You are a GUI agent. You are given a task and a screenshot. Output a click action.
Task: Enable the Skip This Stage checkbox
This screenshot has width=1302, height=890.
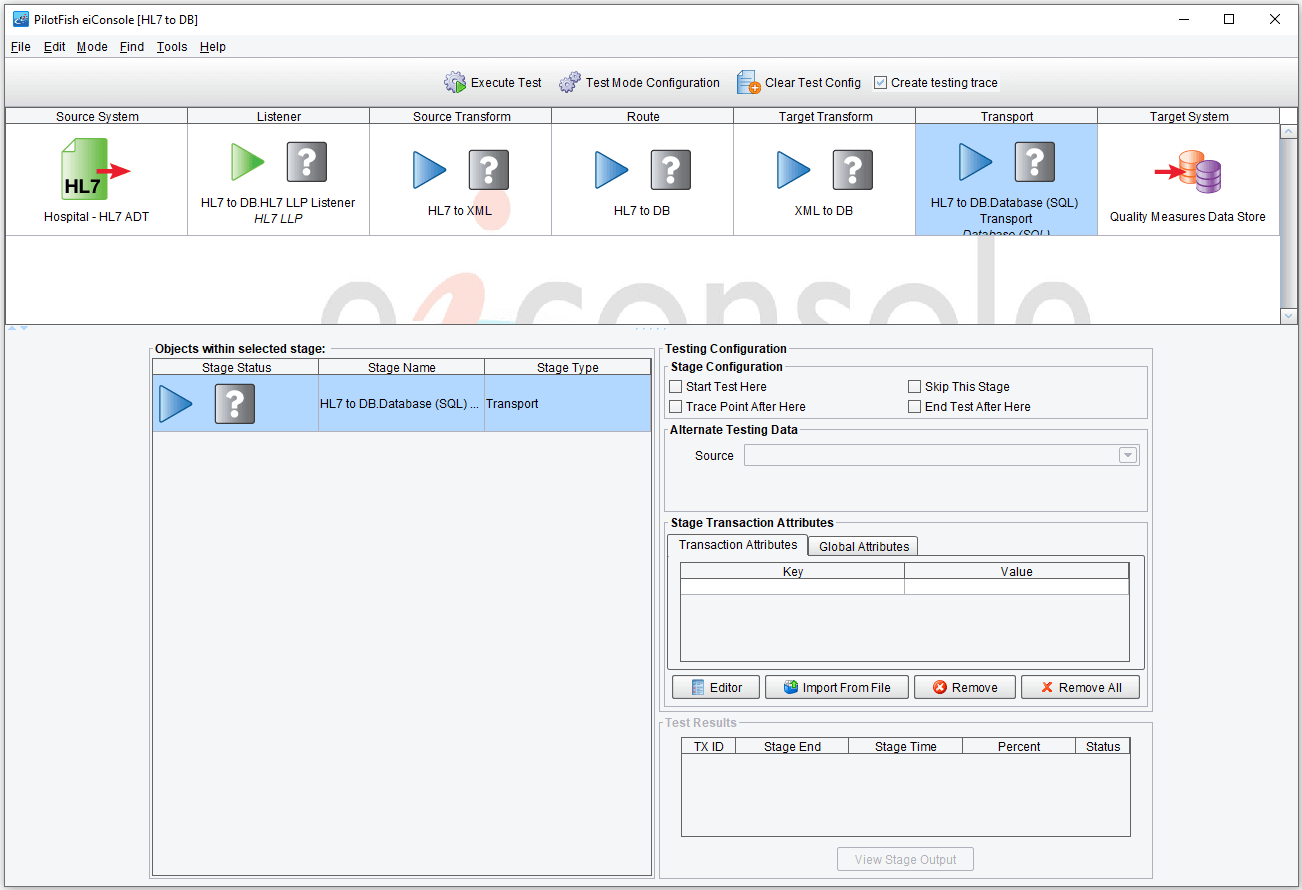click(915, 386)
